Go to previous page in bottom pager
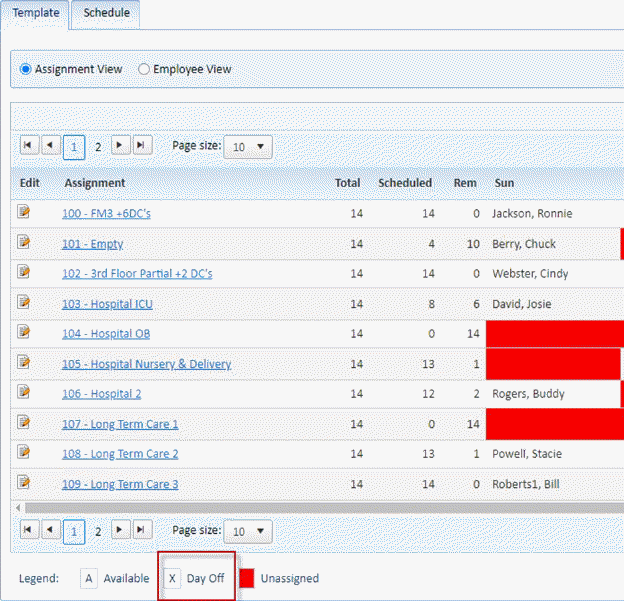Viewport: 624px width, 601px height. point(50,530)
